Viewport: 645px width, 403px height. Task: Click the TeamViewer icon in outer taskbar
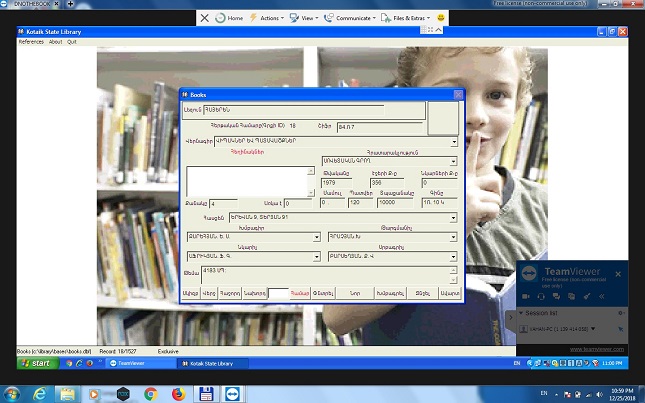click(232, 394)
